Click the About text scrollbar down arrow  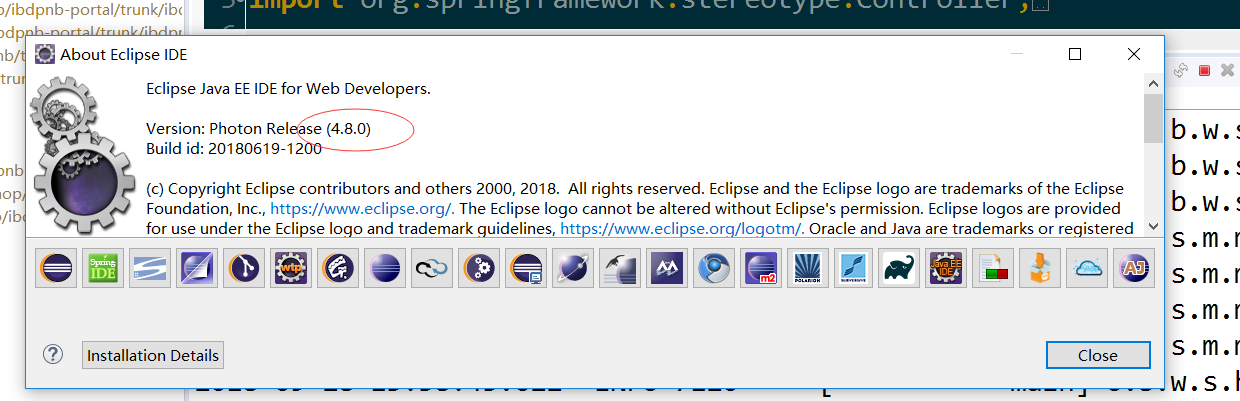[1153, 227]
